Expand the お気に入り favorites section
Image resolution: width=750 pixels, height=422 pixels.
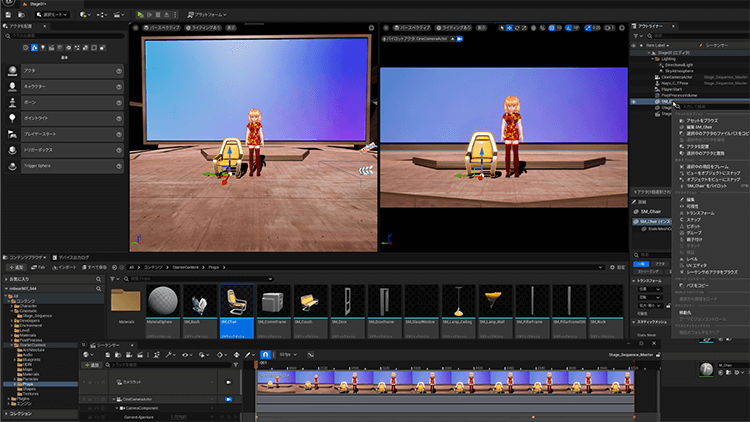coord(6,279)
